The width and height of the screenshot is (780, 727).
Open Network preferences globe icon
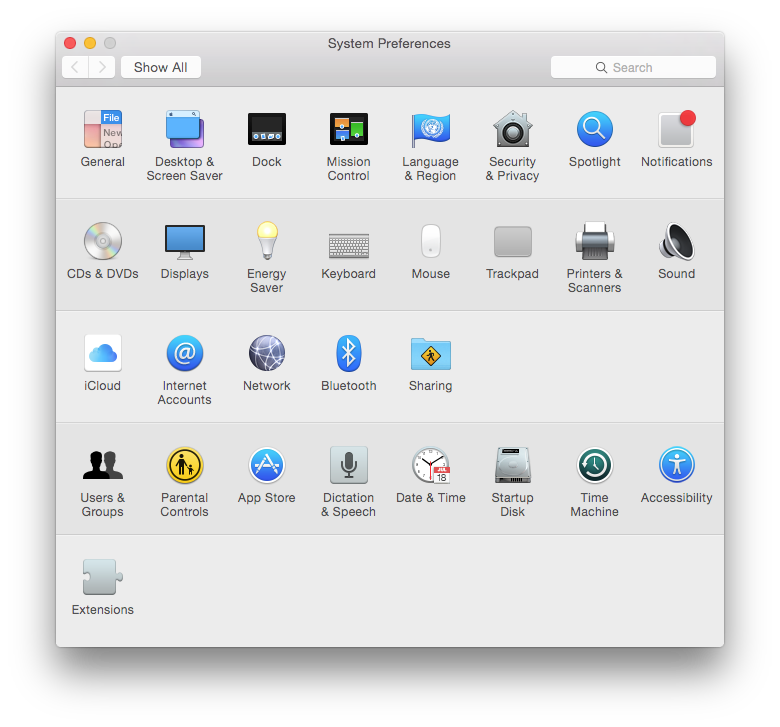click(267, 353)
